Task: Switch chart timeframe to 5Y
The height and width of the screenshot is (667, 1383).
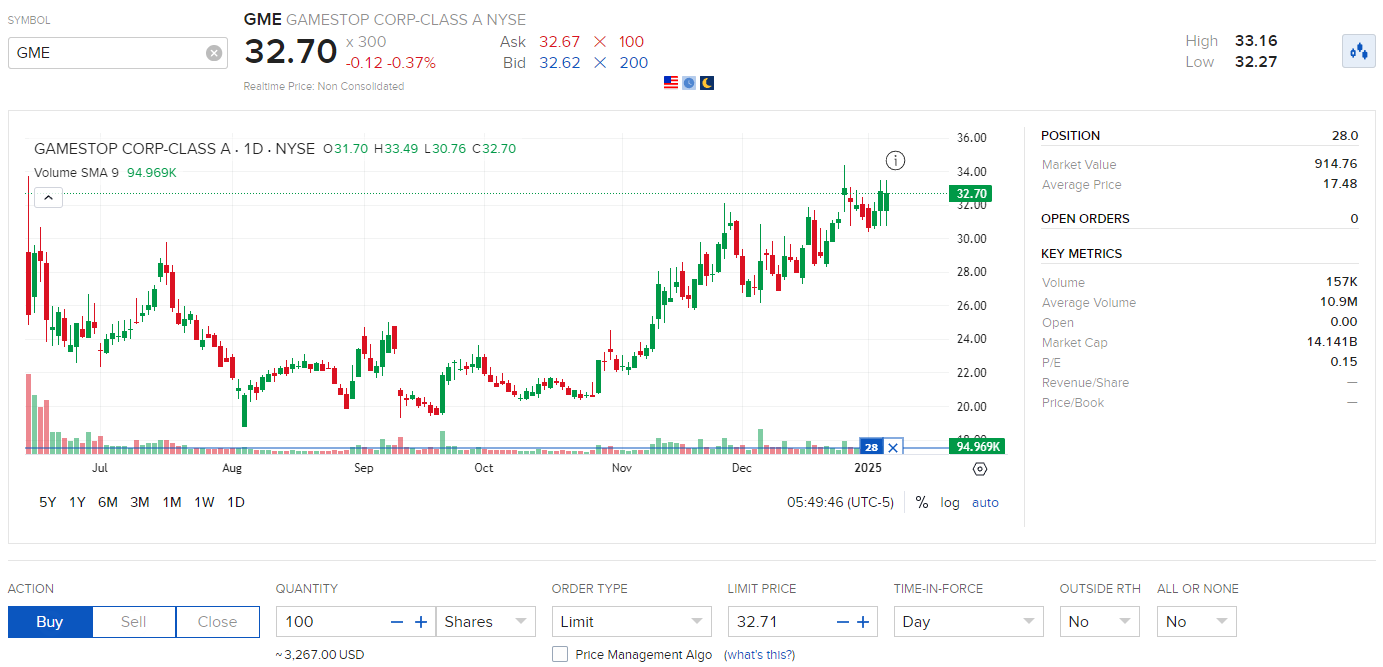Action: pos(47,502)
